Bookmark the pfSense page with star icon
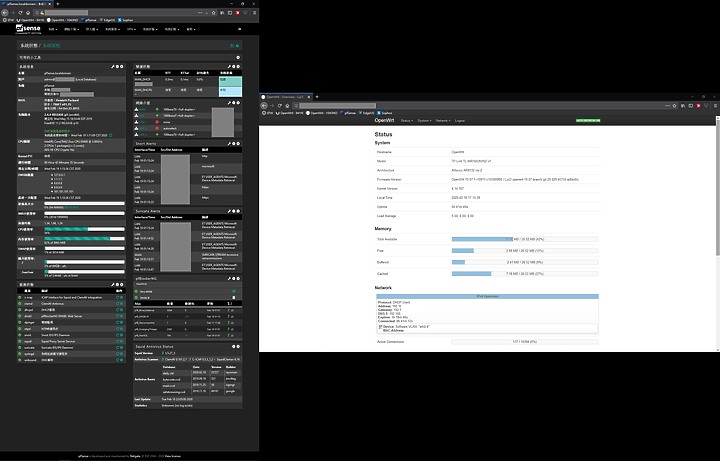Screen dimensions: 720x461 coord(214,13)
